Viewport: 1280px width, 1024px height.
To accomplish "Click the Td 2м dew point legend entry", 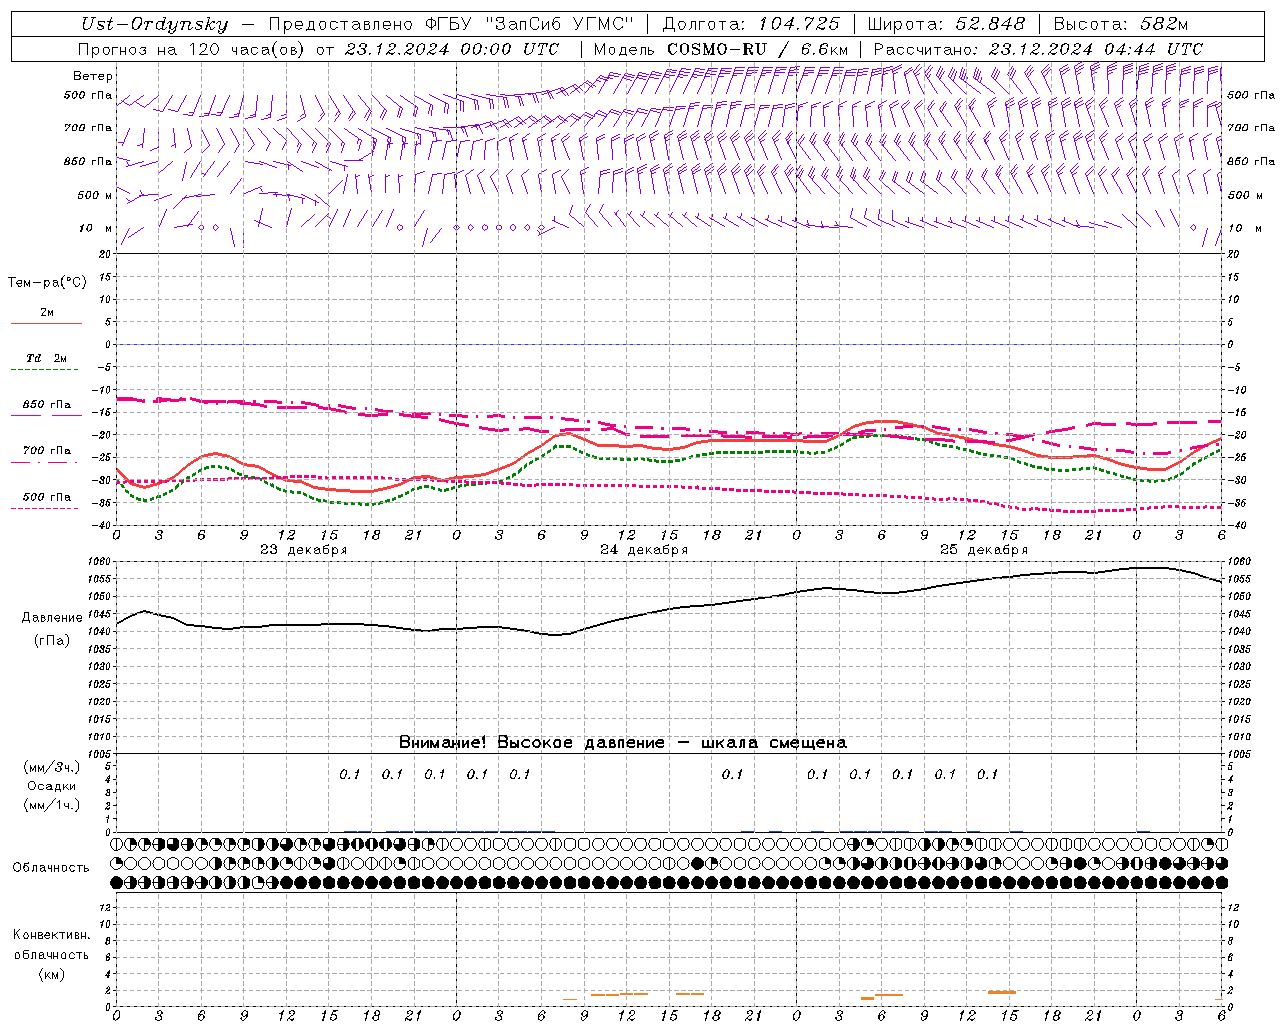I will coord(47,358).
